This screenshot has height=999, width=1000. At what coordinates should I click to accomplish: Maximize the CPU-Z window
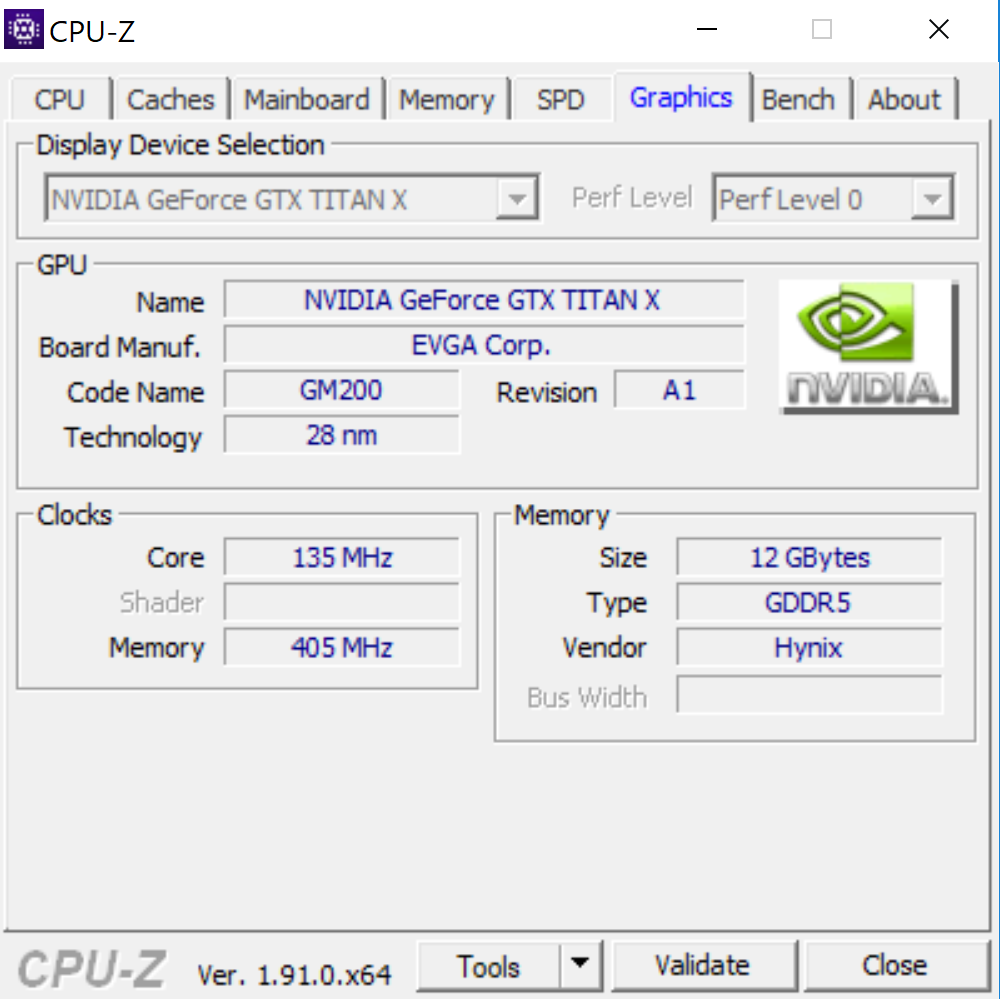point(822,30)
